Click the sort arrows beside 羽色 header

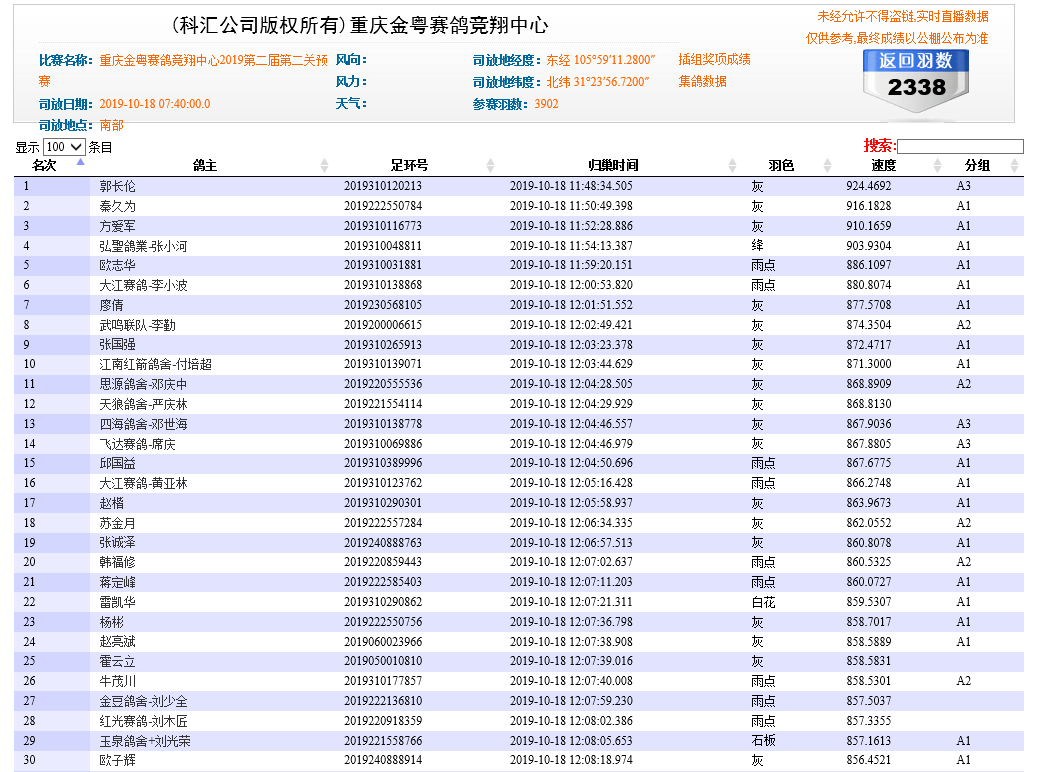pos(827,165)
